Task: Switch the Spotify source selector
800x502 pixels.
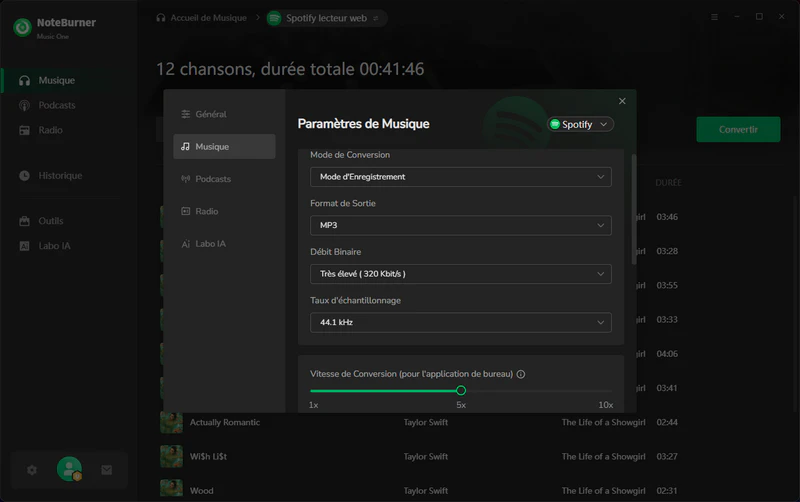Action: pyautogui.click(x=580, y=125)
